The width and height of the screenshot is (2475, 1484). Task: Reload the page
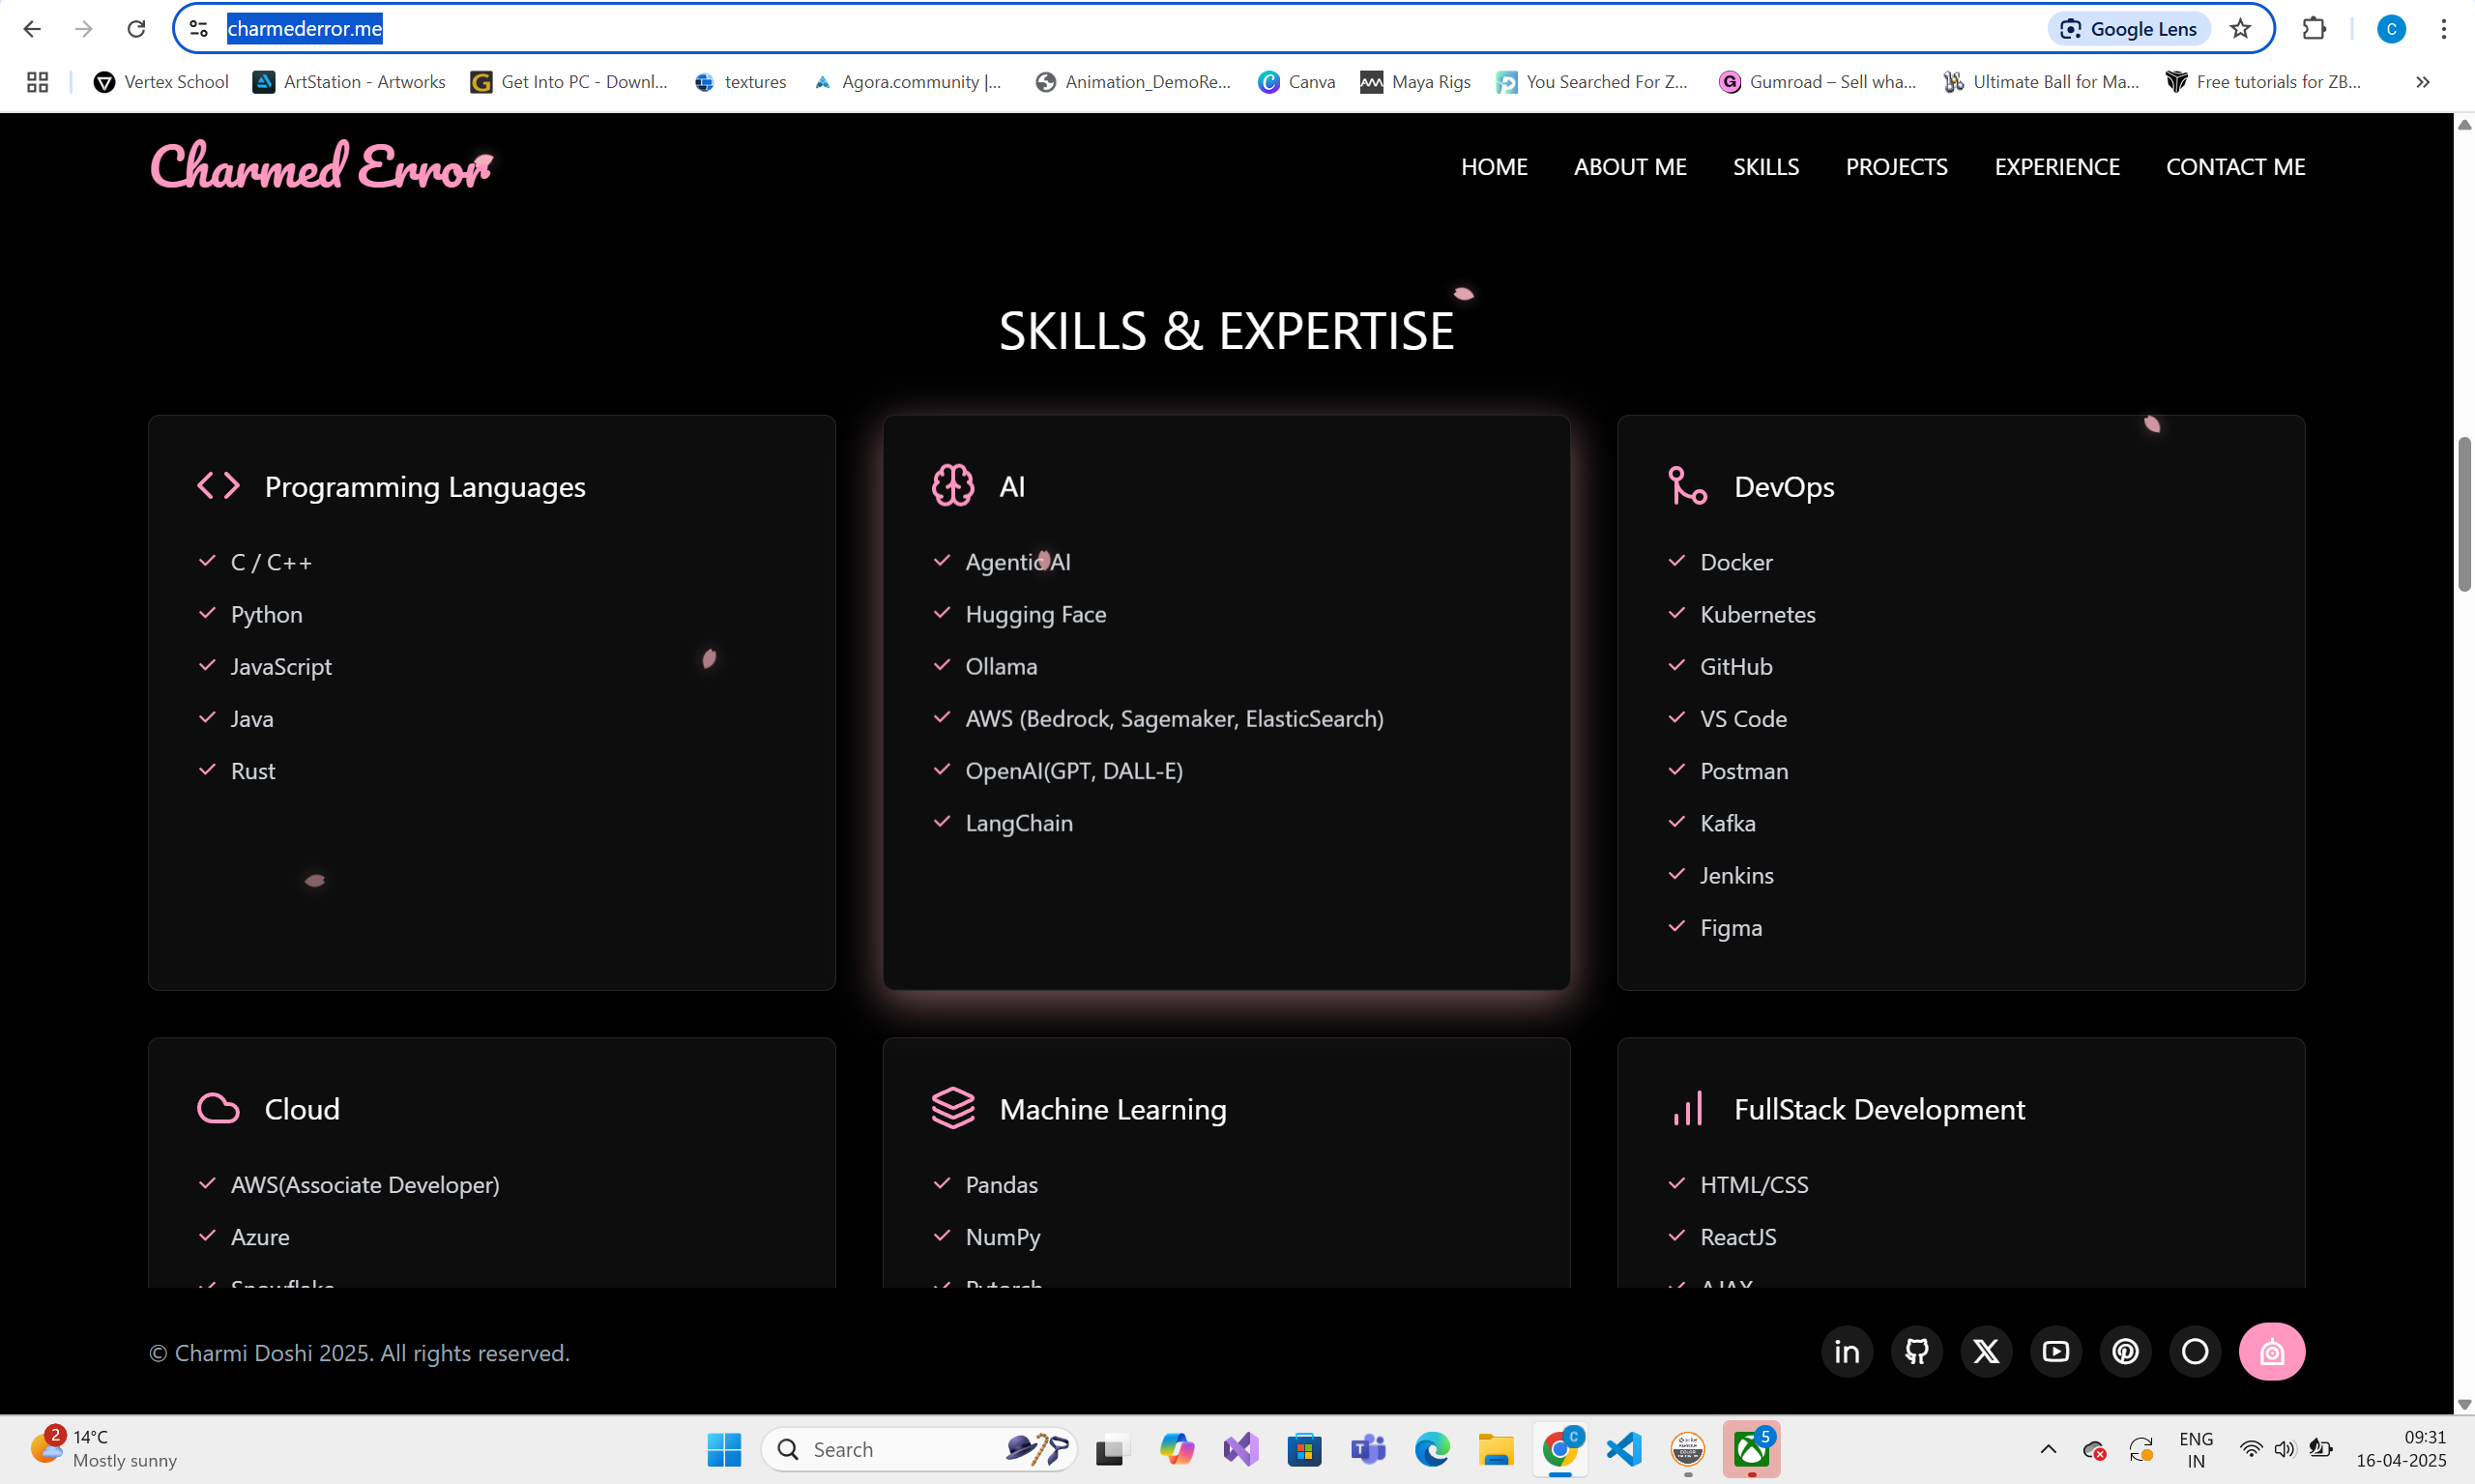click(137, 29)
